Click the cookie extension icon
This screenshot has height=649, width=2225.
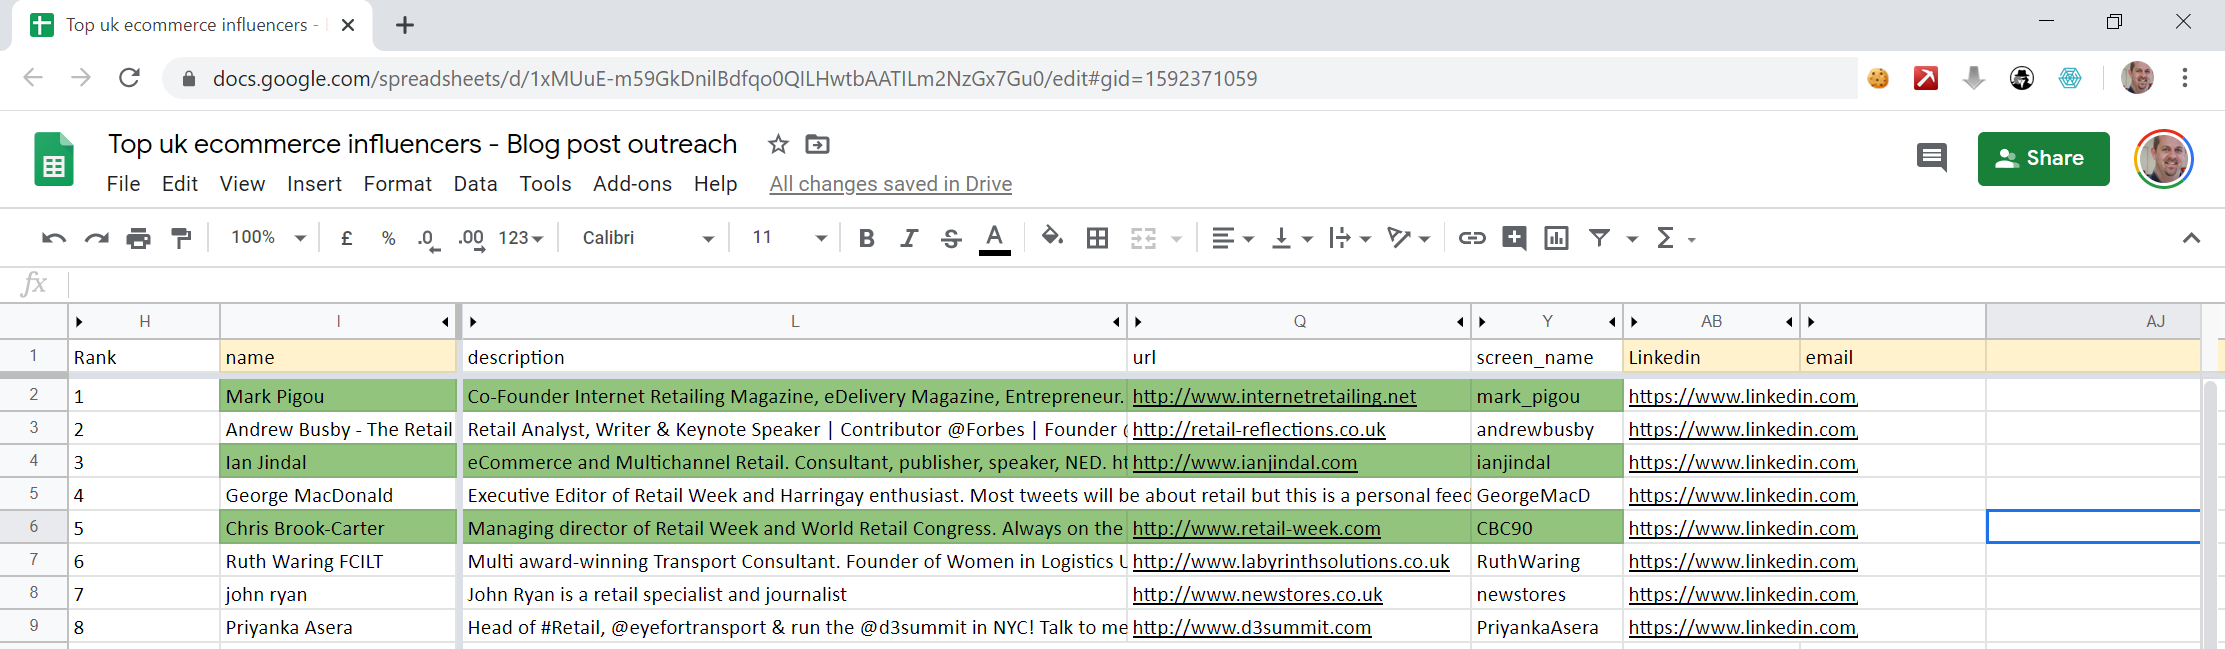[x=1878, y=78]
